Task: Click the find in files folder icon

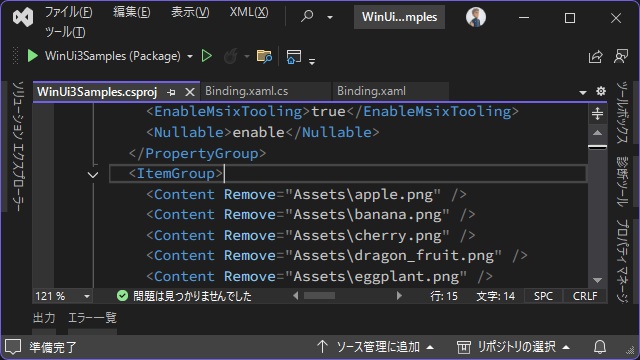Action: tap(264, 56)
